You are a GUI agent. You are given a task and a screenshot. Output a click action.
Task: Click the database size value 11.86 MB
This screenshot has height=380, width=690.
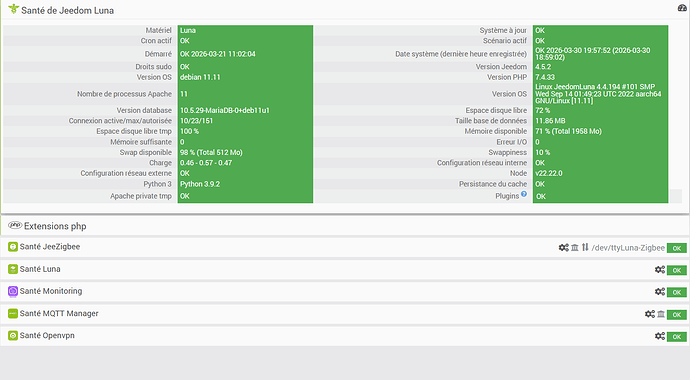coord(550,121)
